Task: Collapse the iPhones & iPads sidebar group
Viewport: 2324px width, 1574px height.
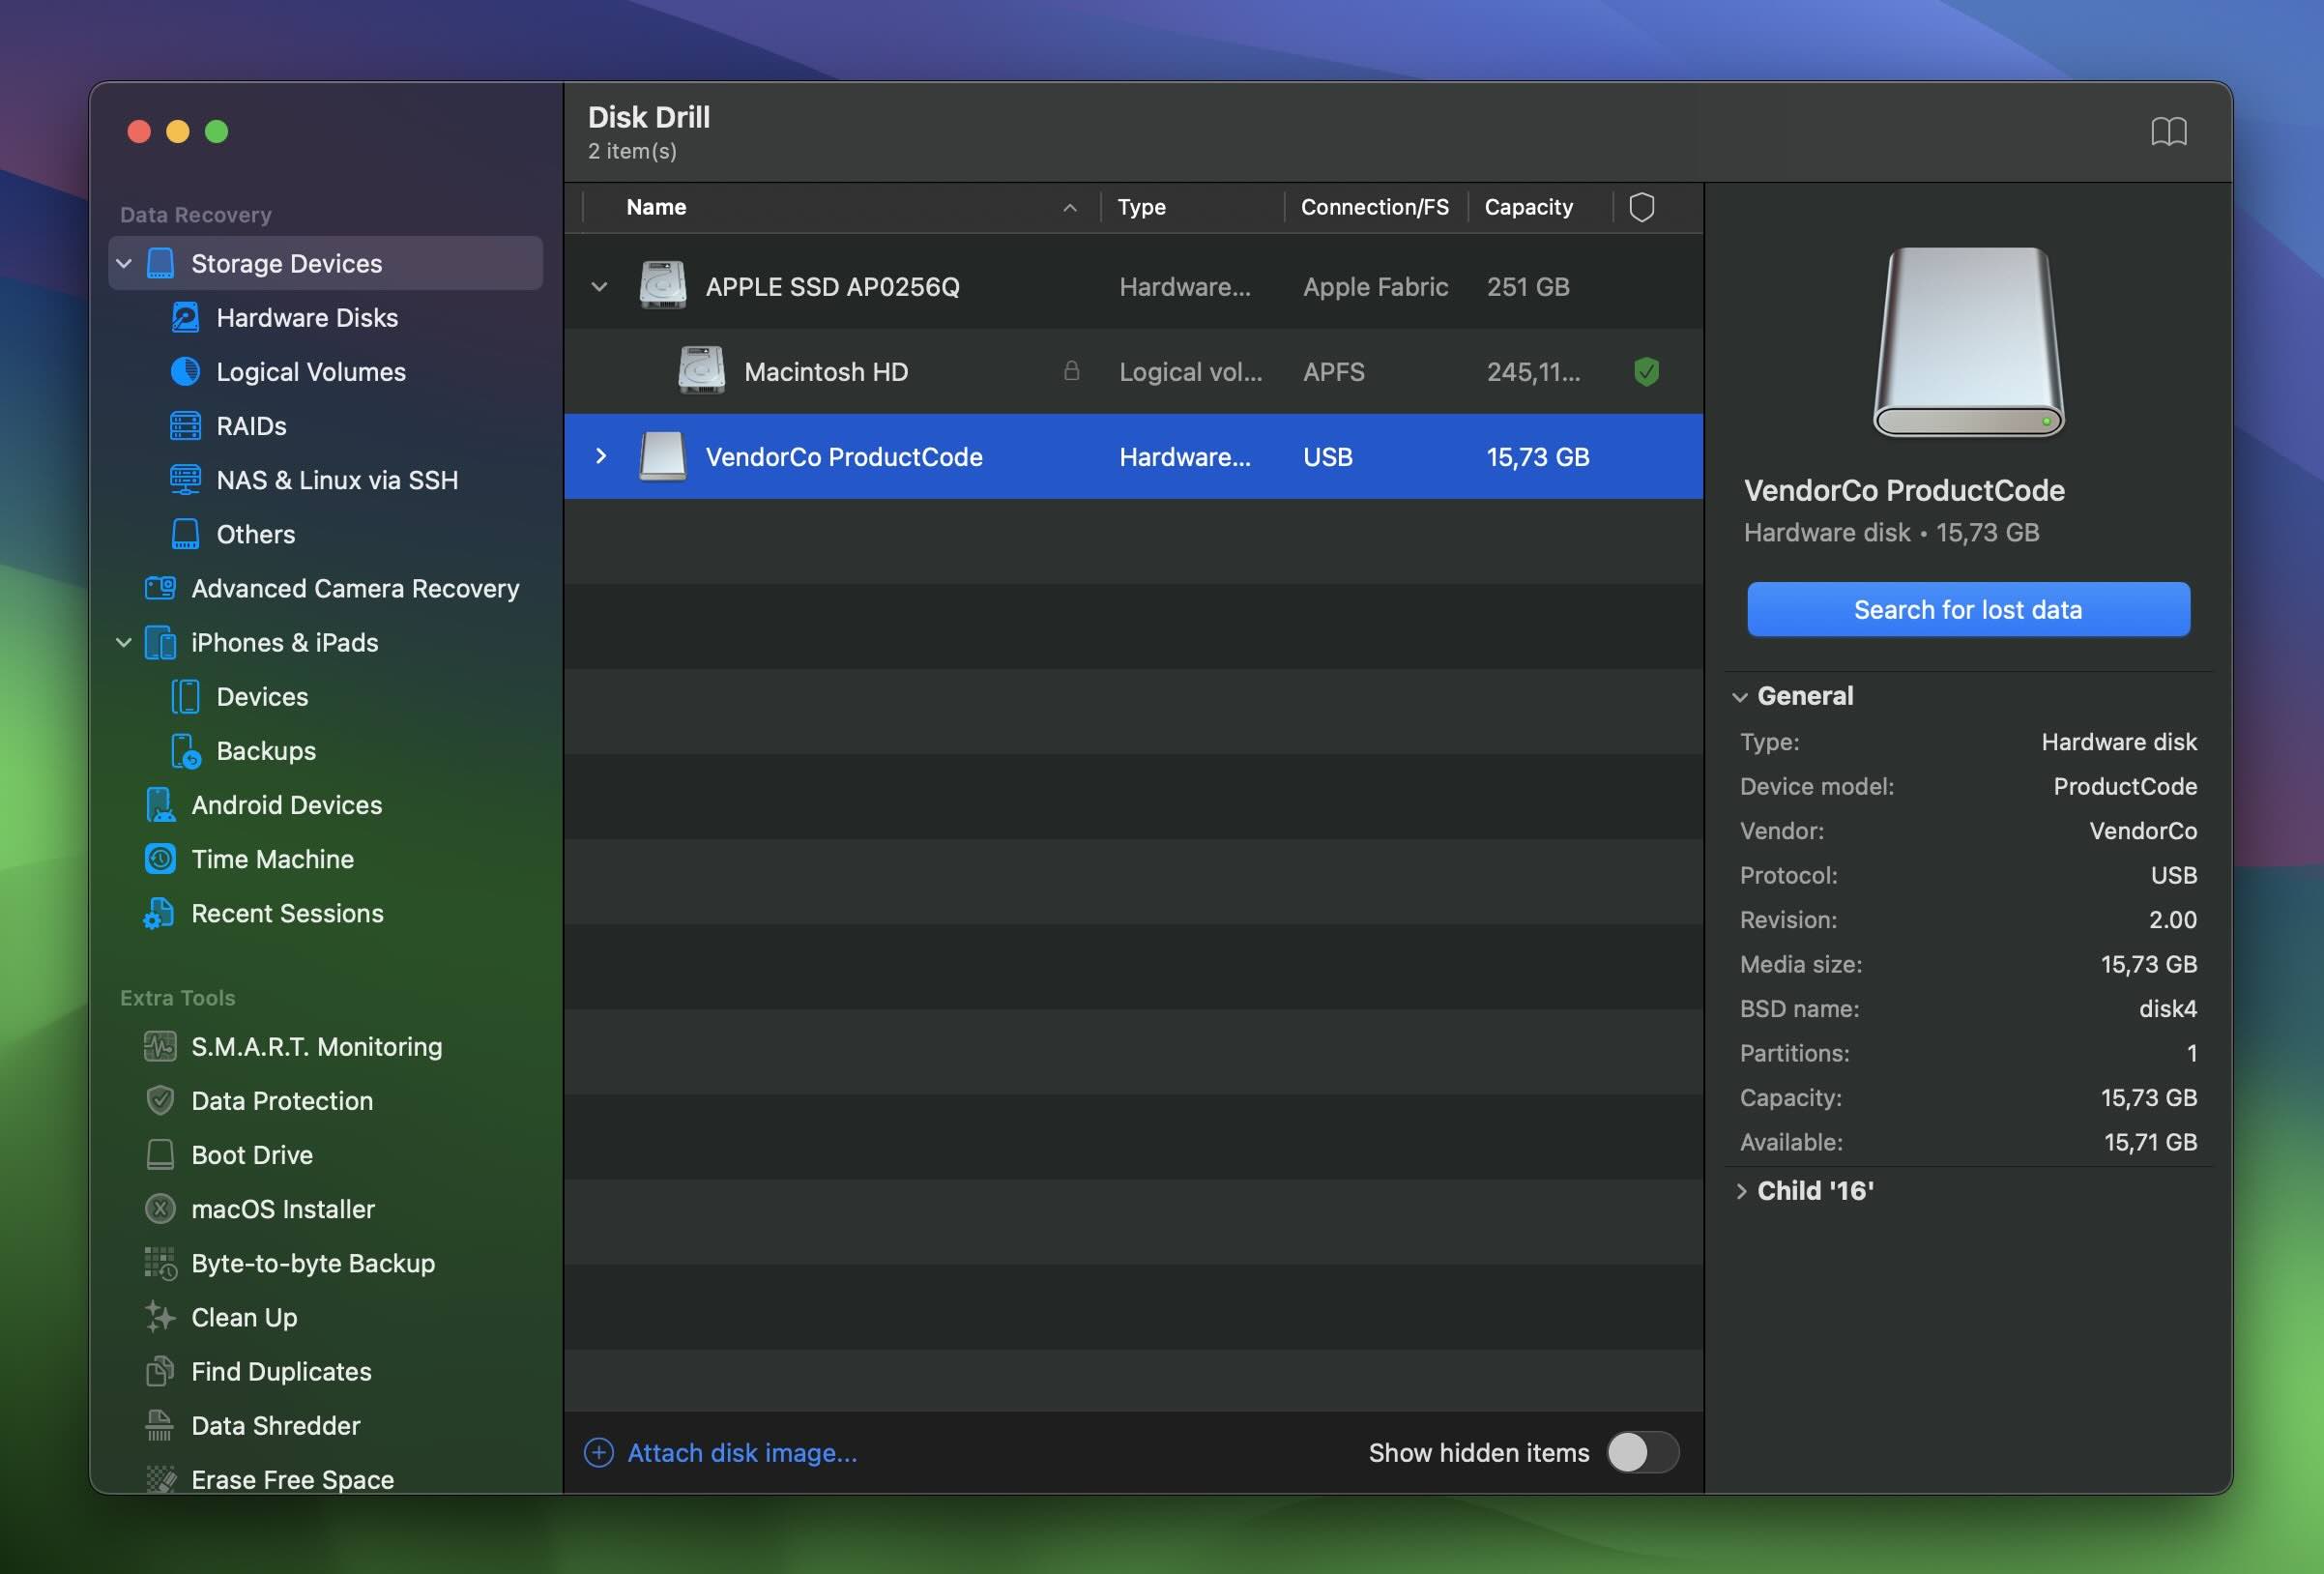Action: click(124, 642)
